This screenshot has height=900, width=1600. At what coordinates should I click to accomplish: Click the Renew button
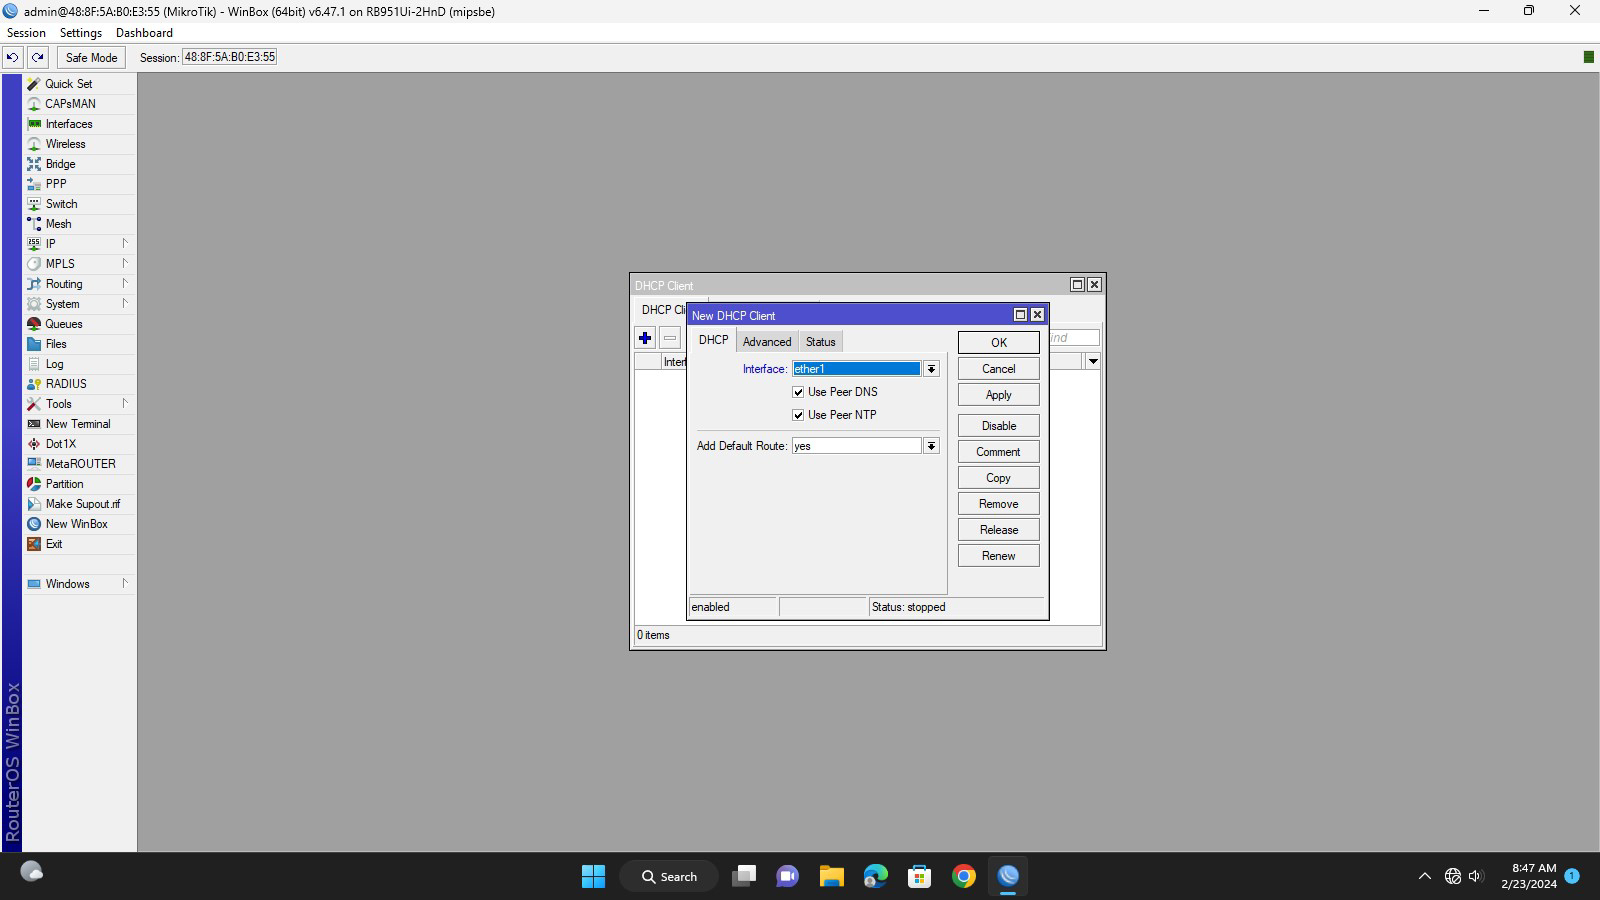tap(998, 556)
